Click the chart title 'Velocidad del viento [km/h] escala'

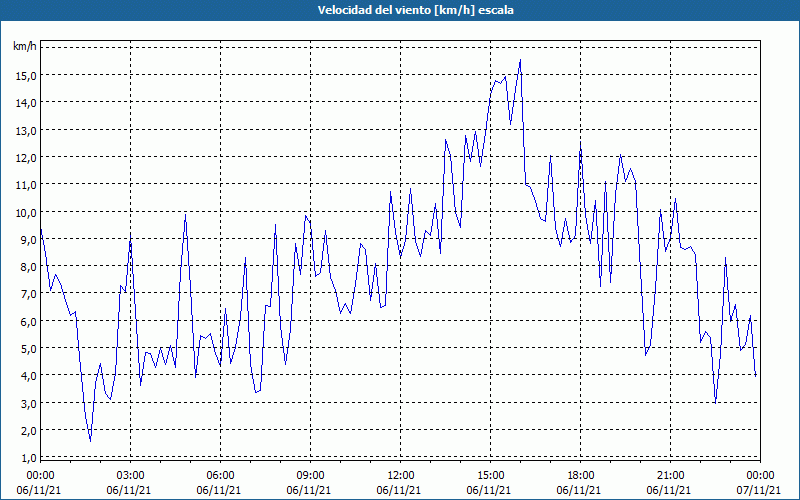click(415, 10)
